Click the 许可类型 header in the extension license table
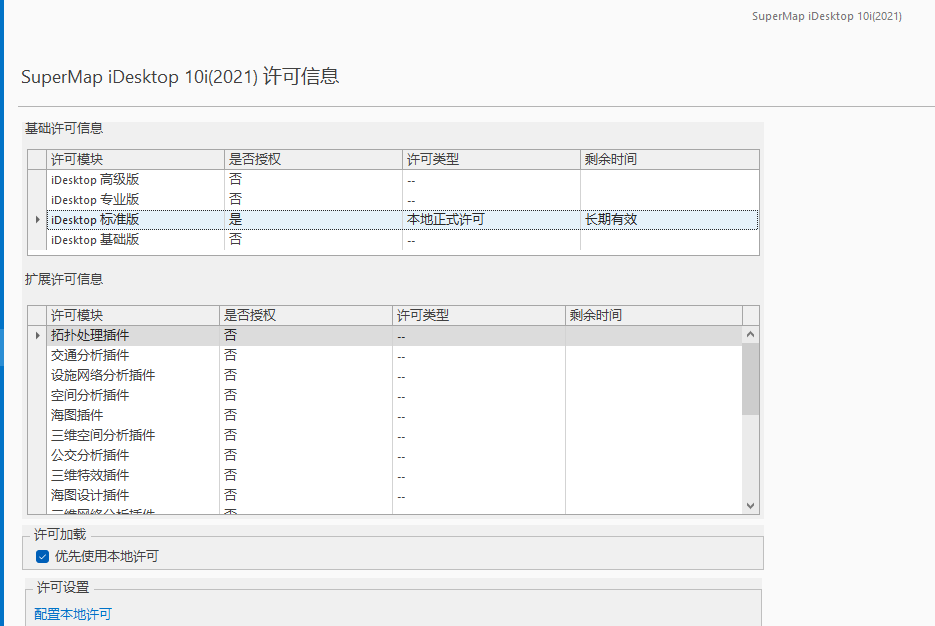Viewport: 935px width, 626px height. (x=479, y=315)
